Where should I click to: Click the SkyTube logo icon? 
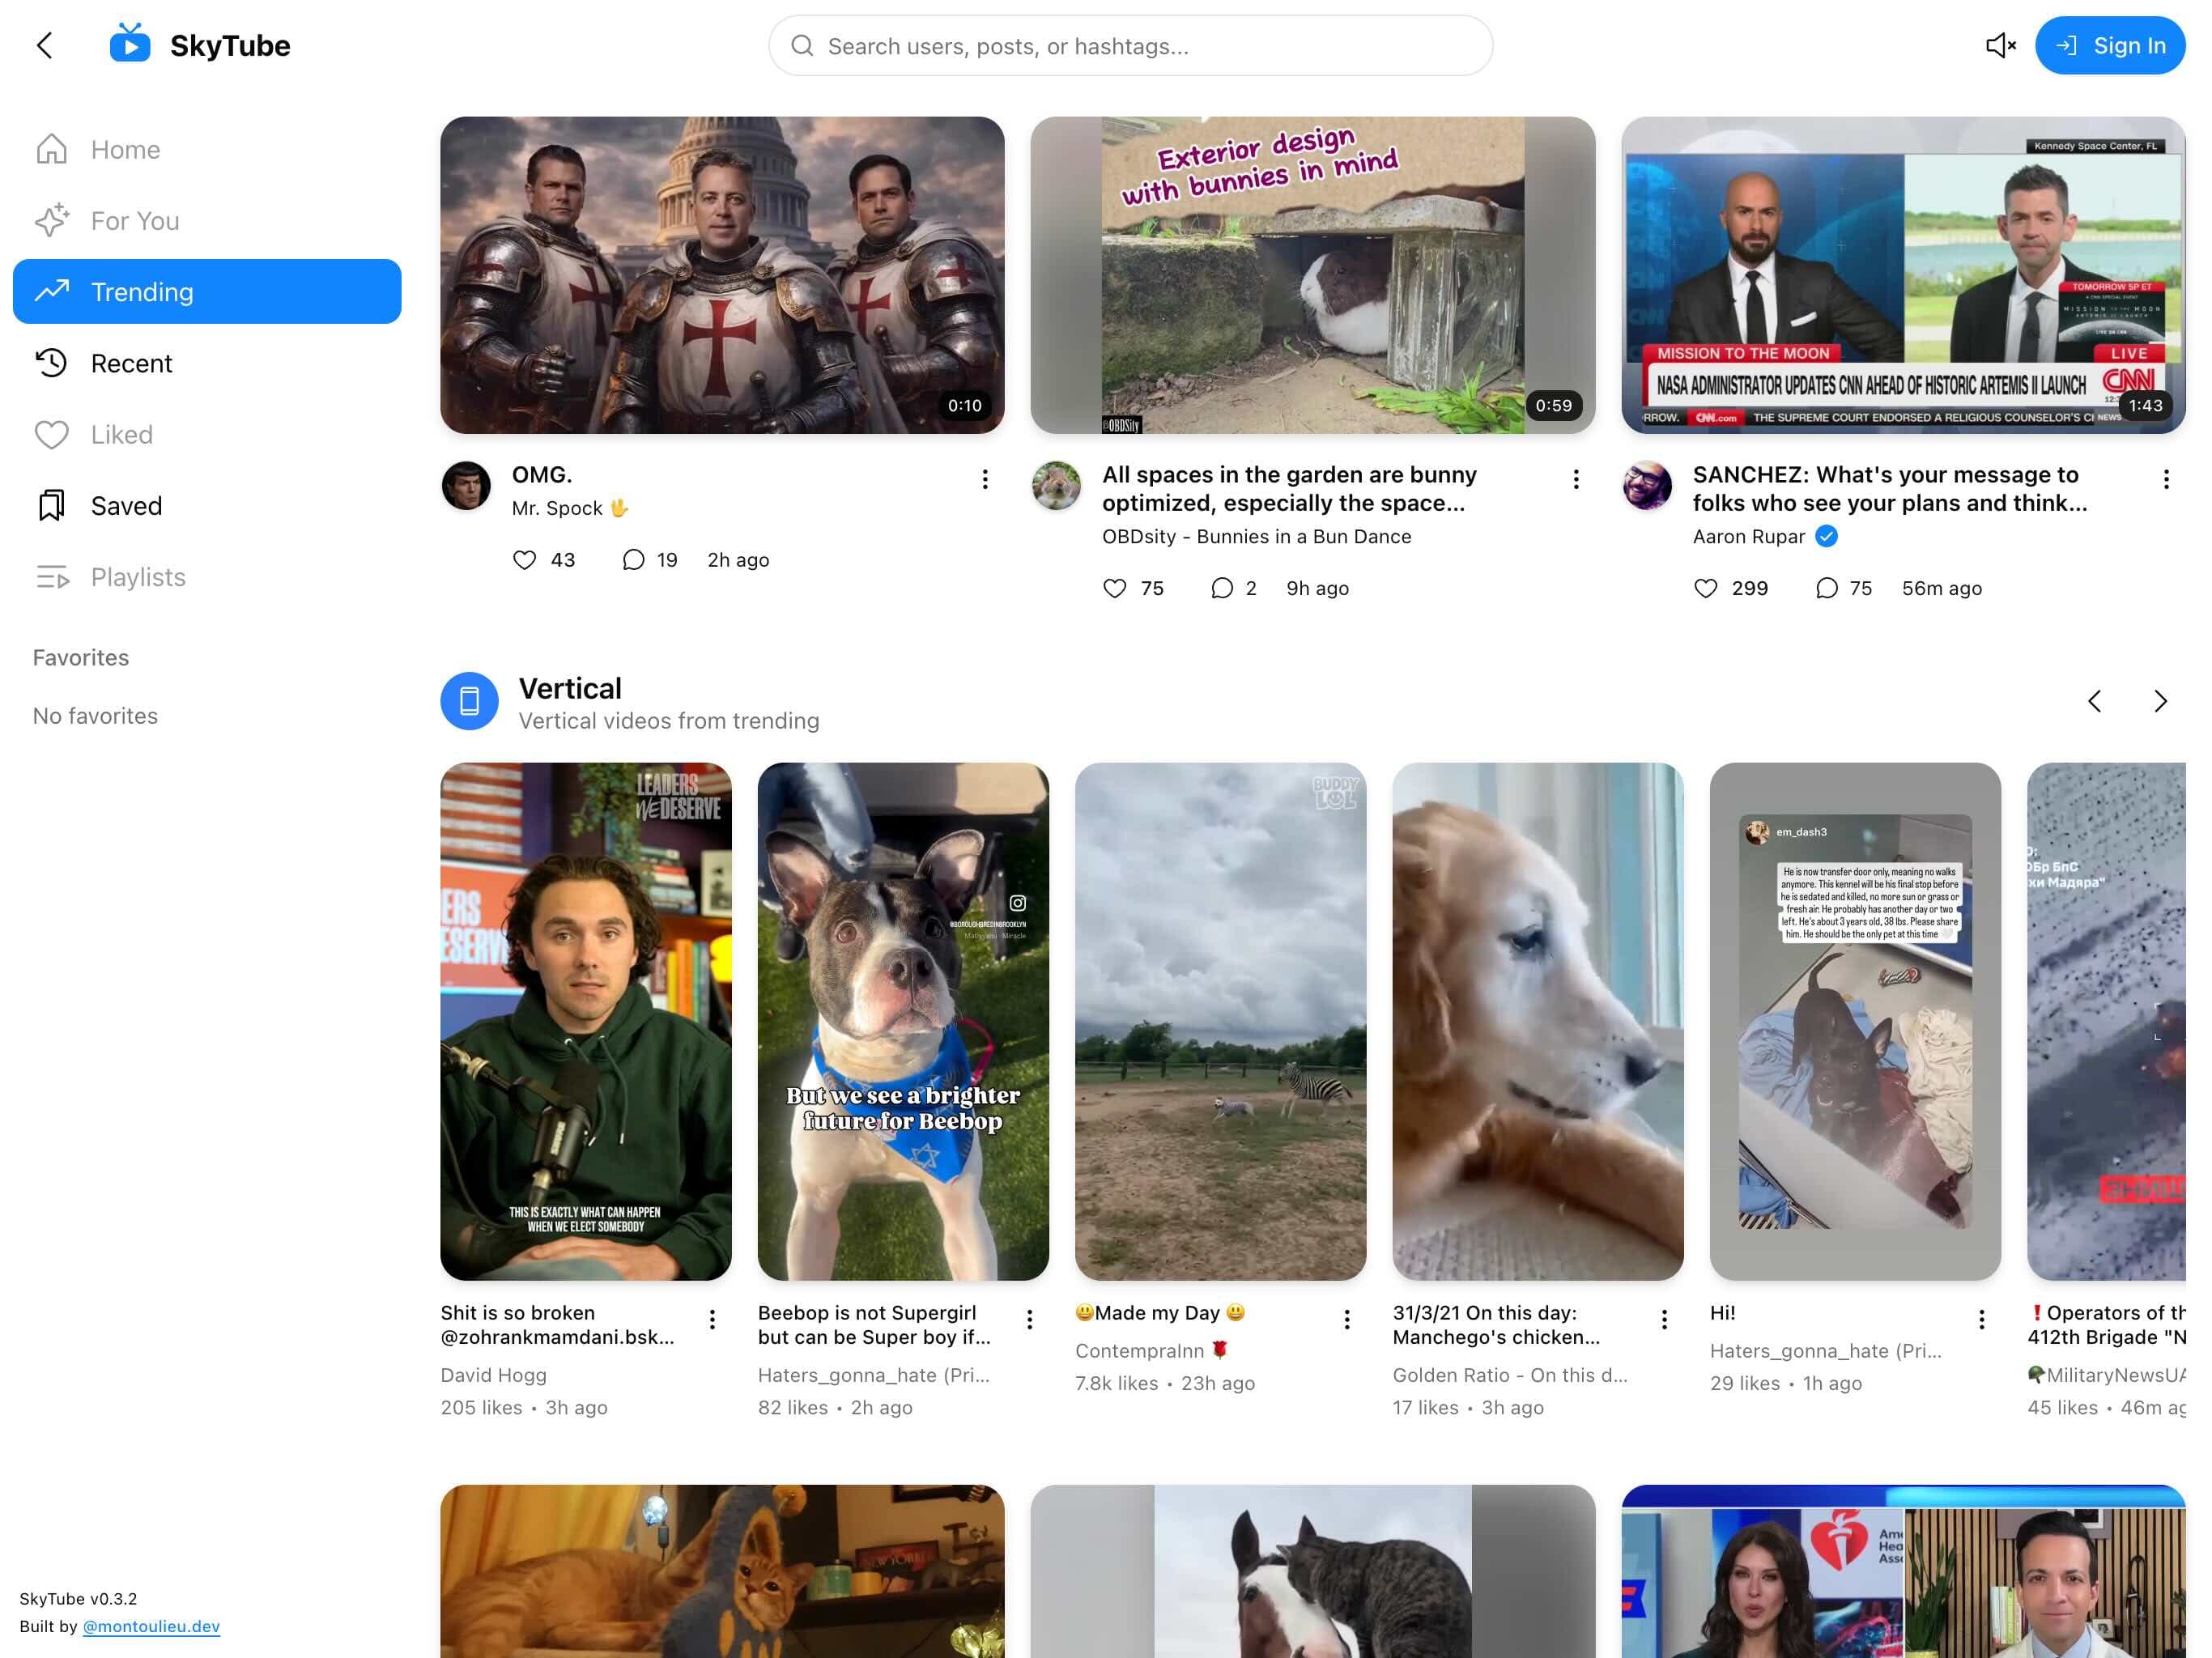(x=130, y=44)
